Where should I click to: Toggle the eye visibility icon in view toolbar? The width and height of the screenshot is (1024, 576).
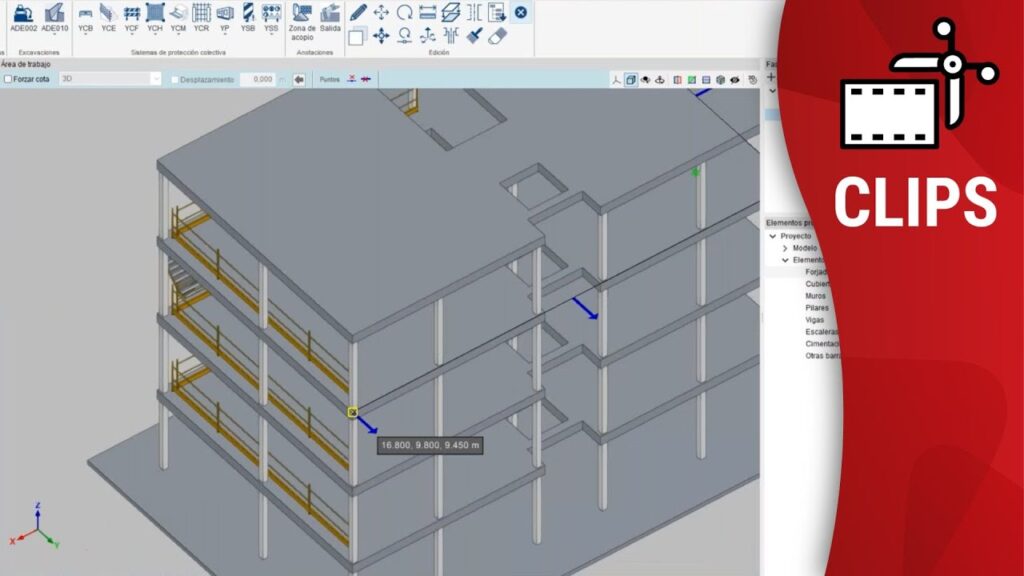pyautogui.click(x=735, y=79)
